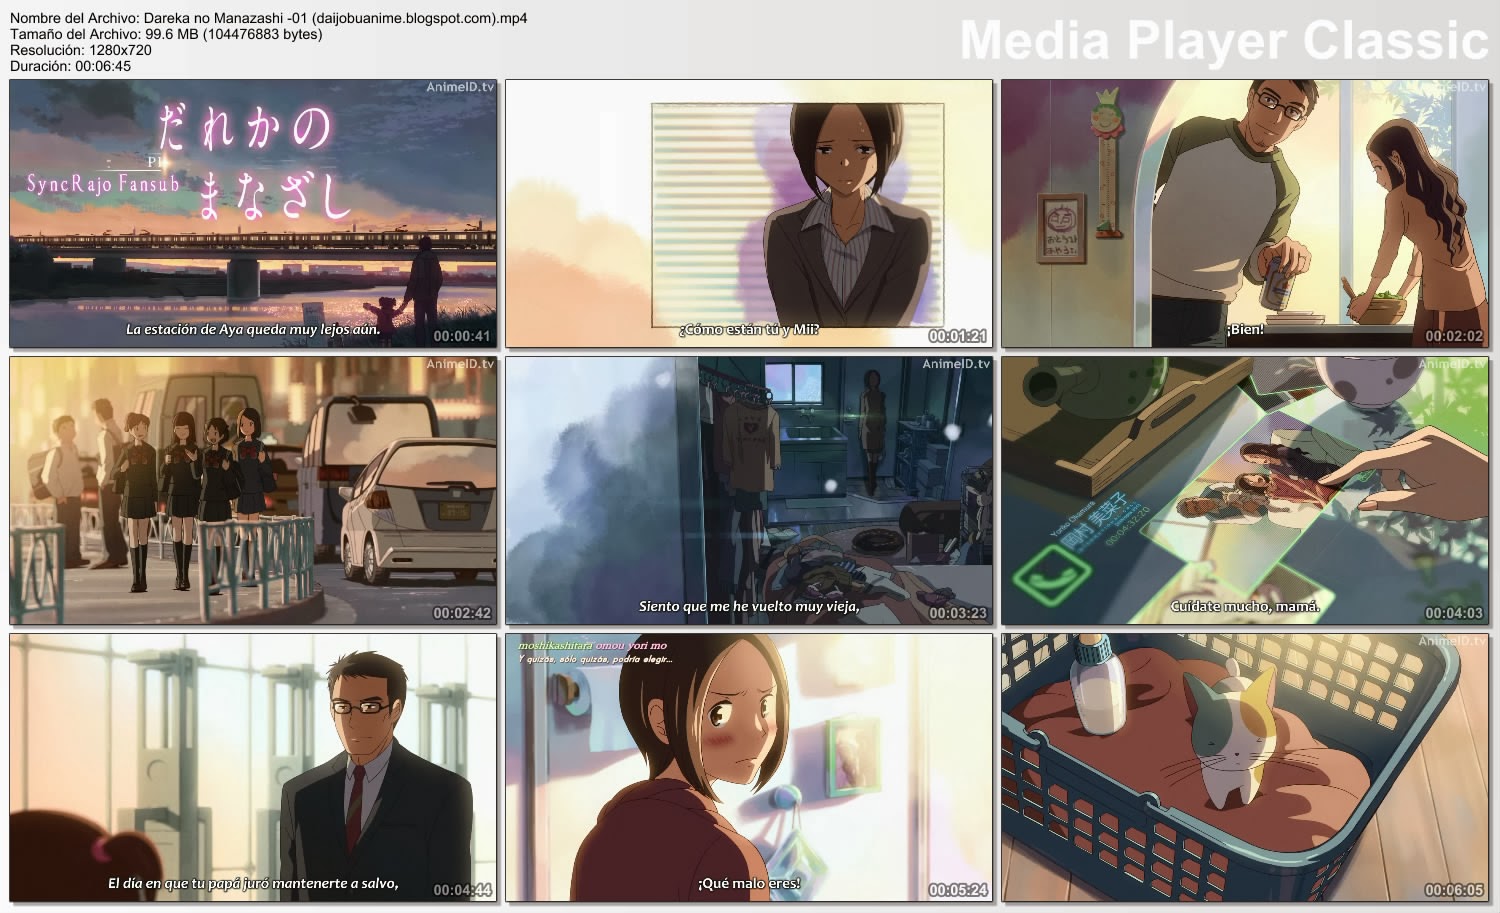Click the cat in basket thumbnail 00:06:05
1500x913 pixels.
[x=1245, y=768]
